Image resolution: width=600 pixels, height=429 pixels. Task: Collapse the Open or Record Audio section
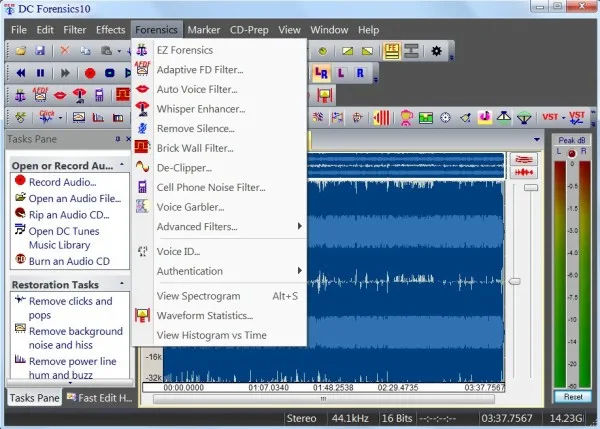[122, 165]
